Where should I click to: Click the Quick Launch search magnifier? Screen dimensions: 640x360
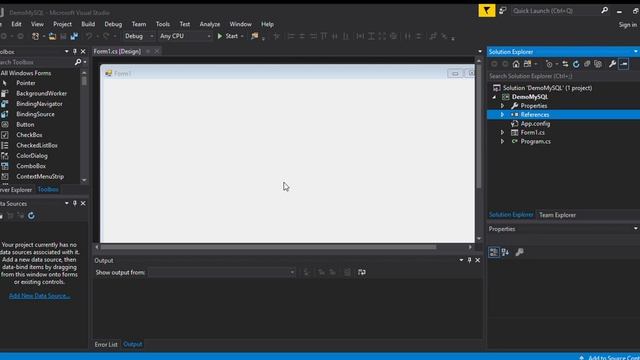[x=604, y=11]
